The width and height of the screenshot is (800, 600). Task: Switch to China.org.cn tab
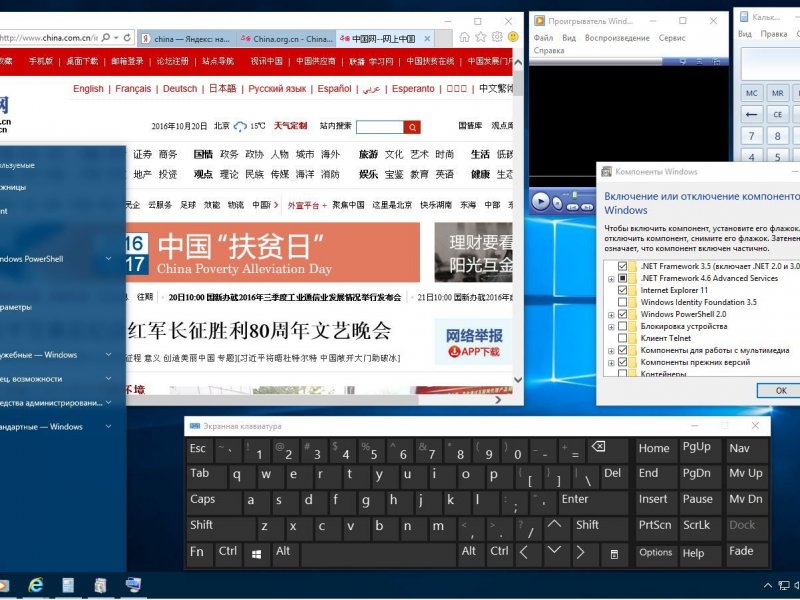point(286,39)
